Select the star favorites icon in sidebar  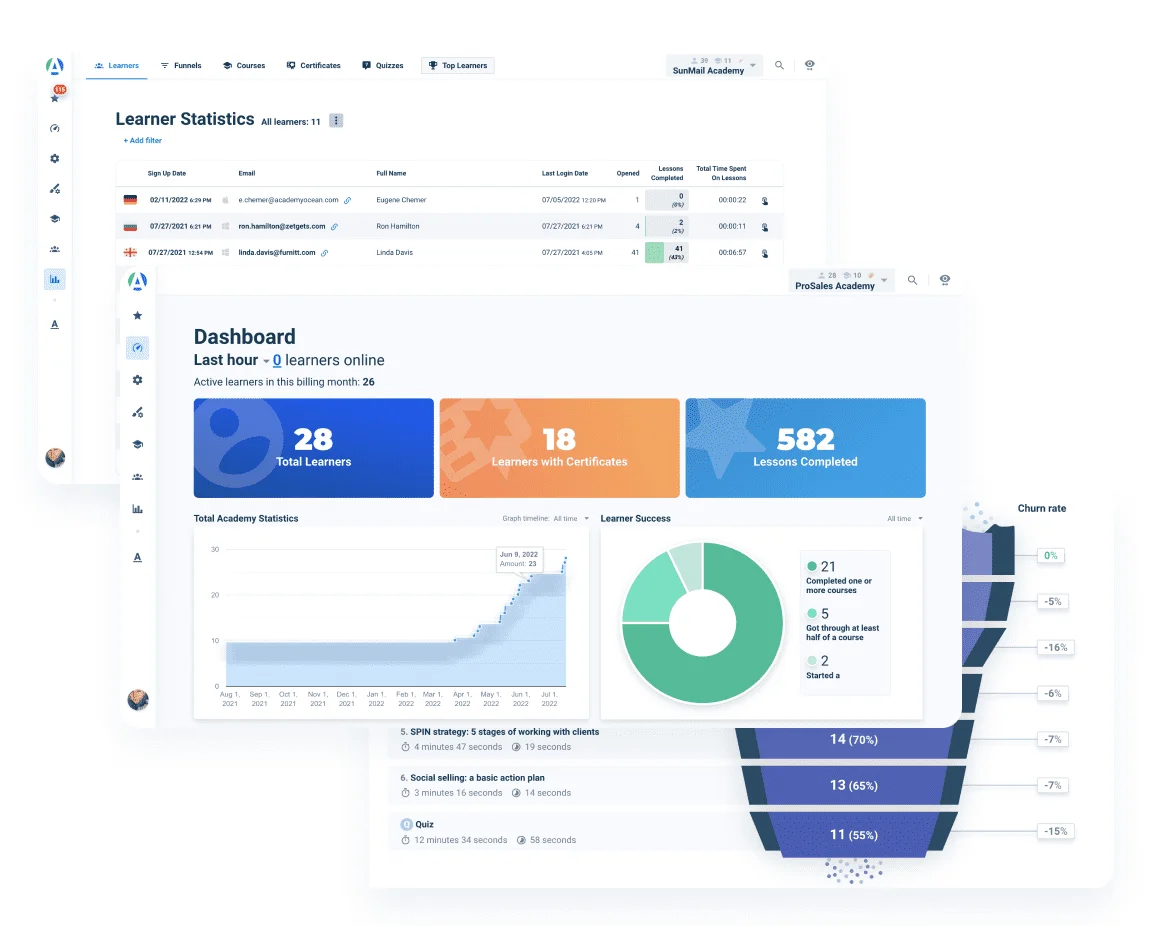(137, 315)
